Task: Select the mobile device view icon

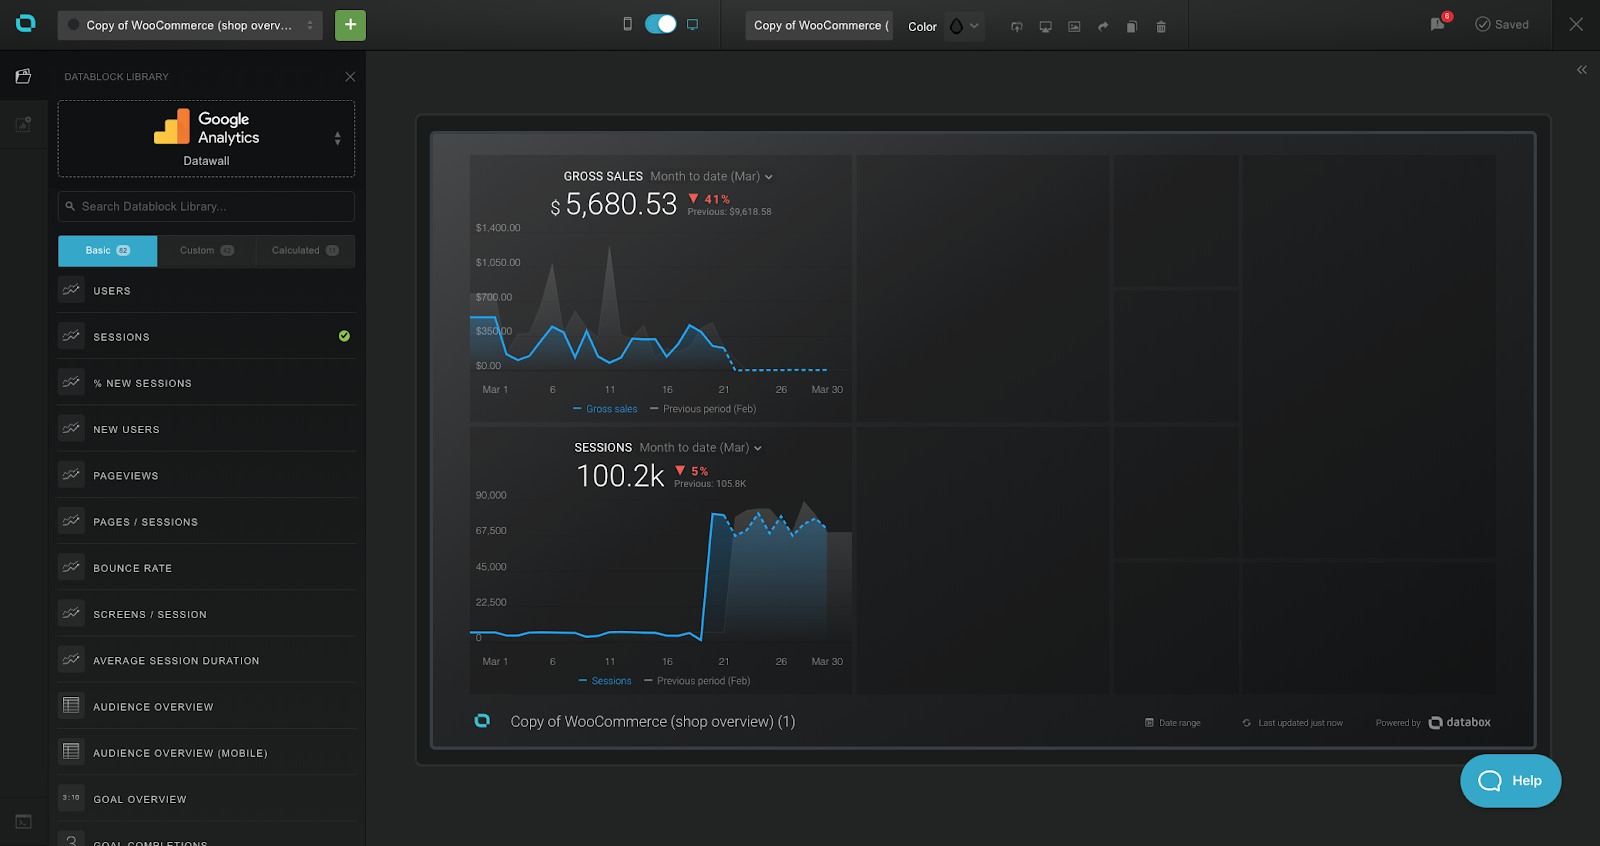Action: [628, 24]
